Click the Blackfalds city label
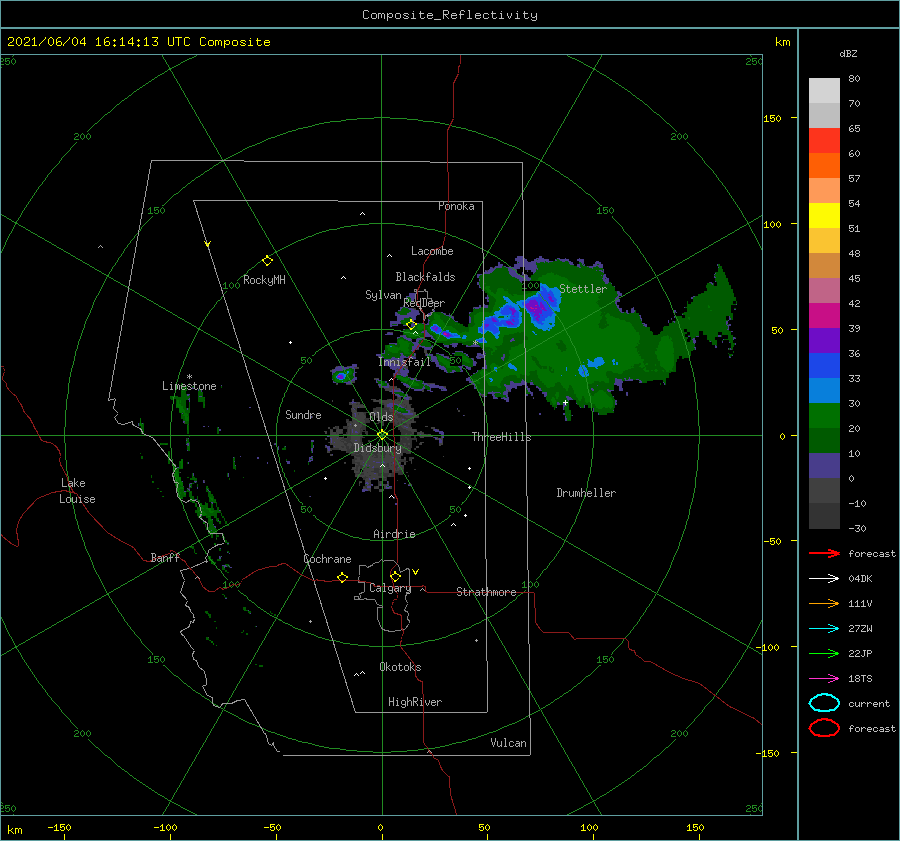The height and width of the screenshot is (841, 900). click(x=425, y=277)
